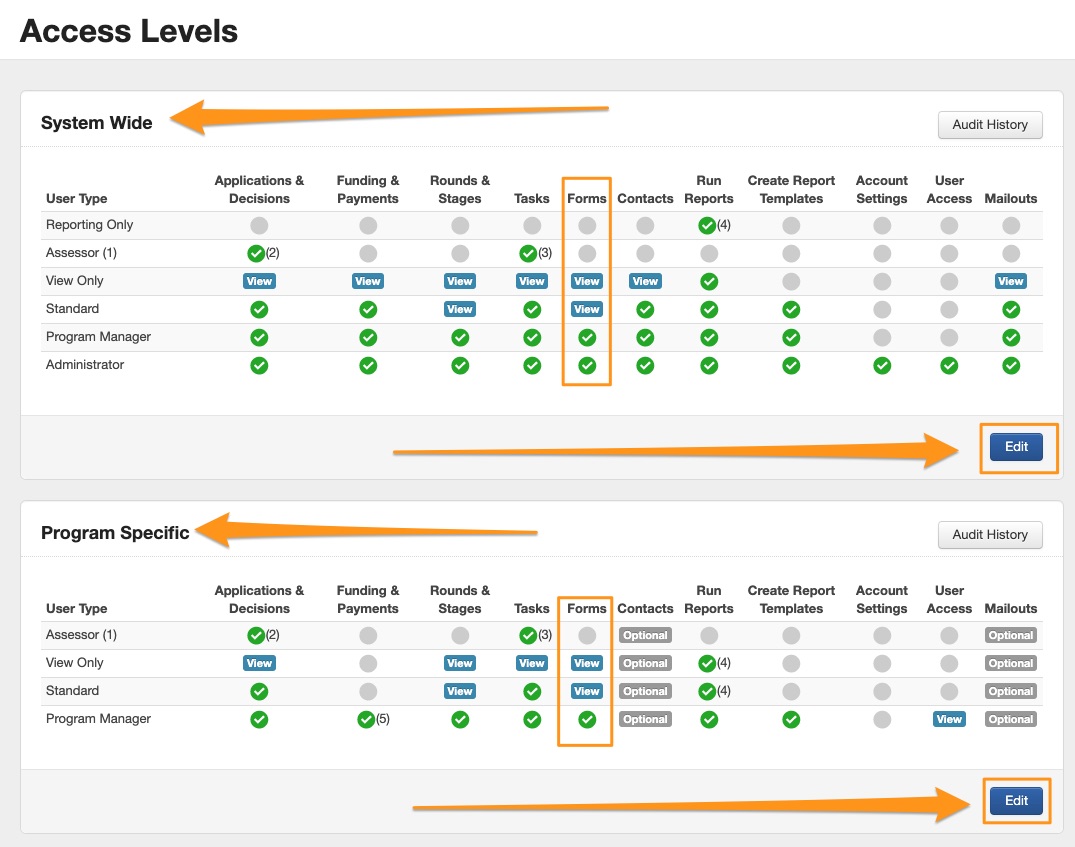The width and height of the screenshot is (1075, 847).
Task: Click System Wide Forms column header
Action: [x=587, y=199]
